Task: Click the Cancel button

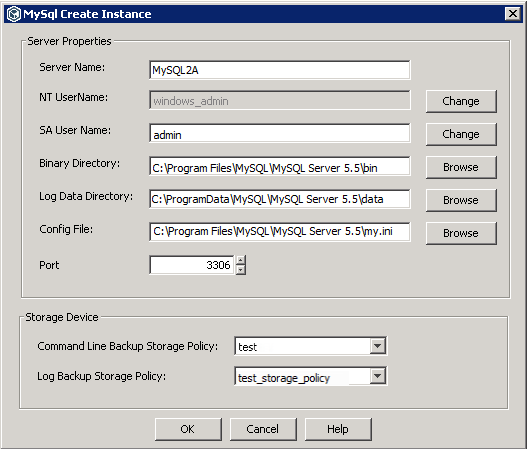Action: [x=263, y=429]
